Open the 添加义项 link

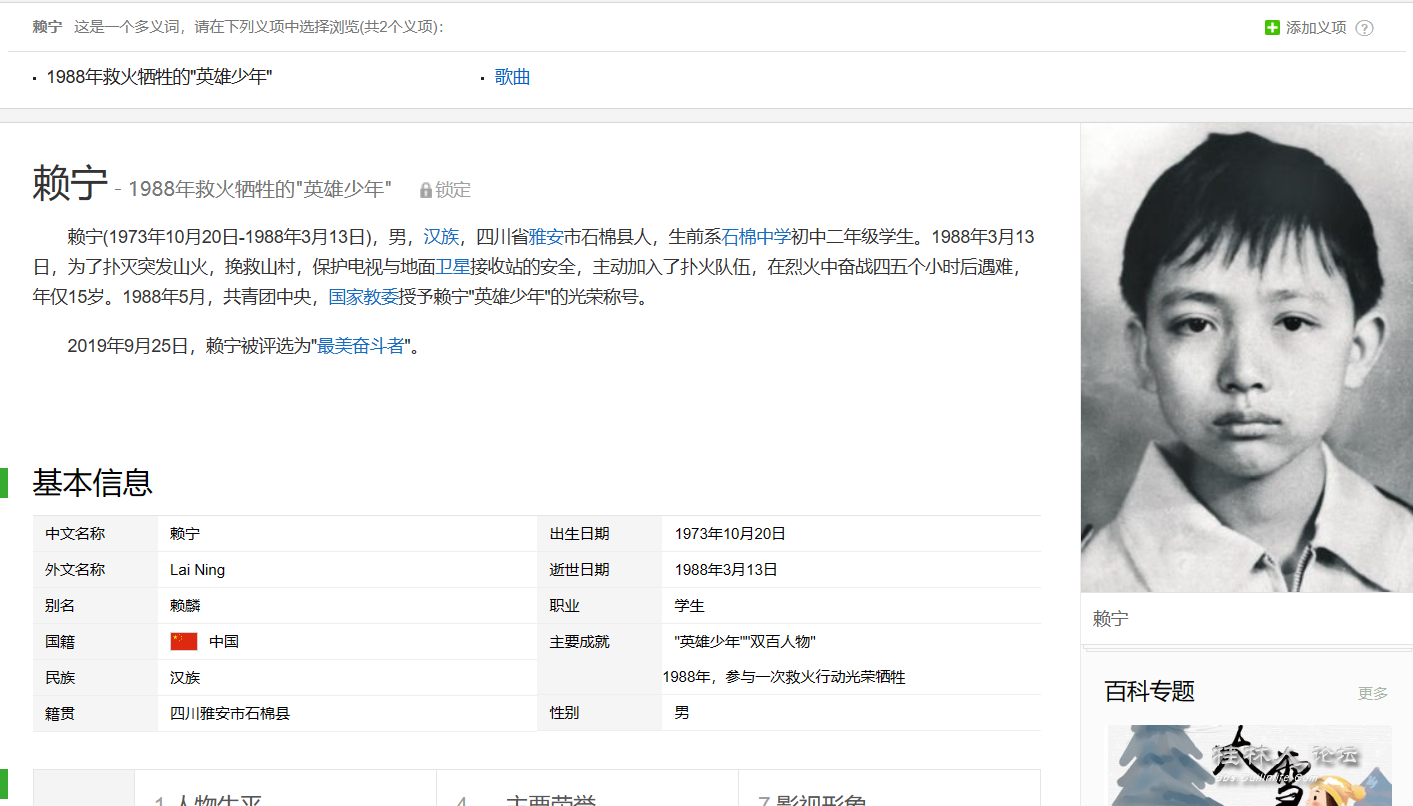[1316, 28]
